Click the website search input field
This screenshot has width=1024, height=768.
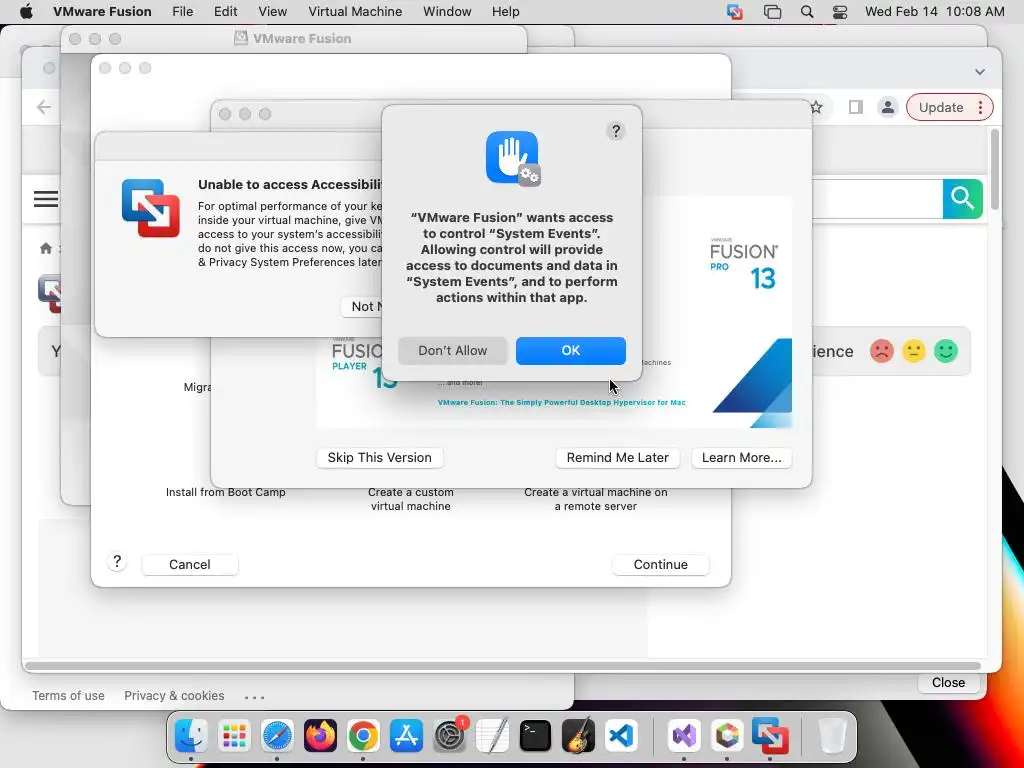click(877, 199)
